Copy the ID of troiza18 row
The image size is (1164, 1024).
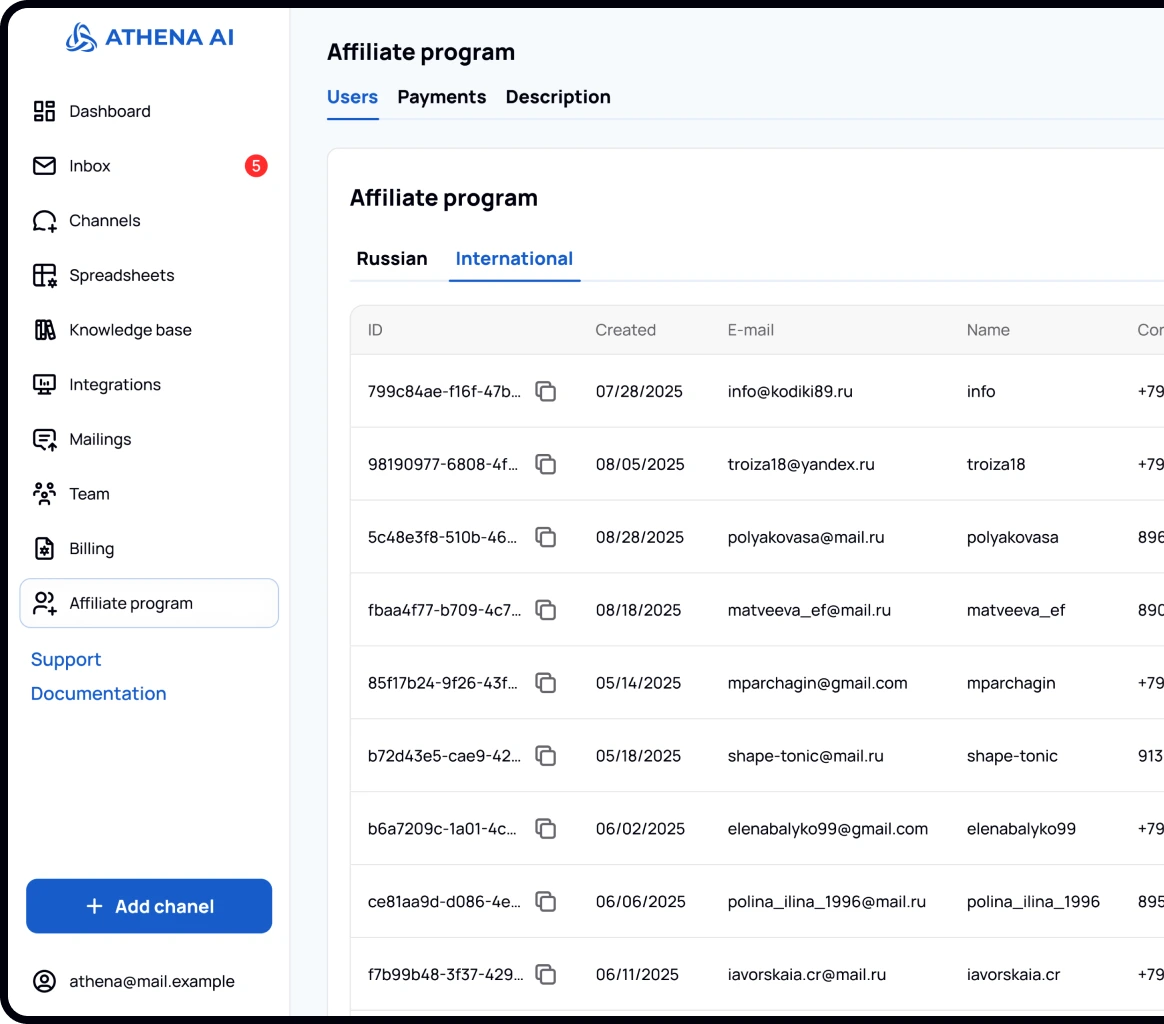click(545, 464)
